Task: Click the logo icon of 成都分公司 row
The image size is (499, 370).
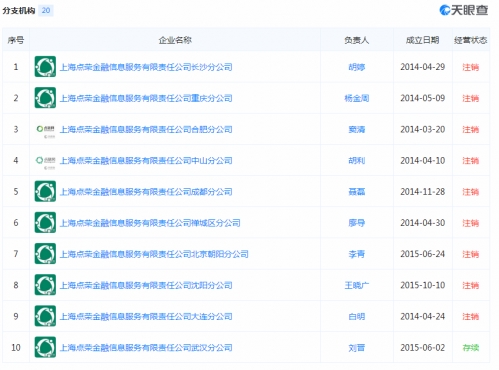Action: (45, 191)
